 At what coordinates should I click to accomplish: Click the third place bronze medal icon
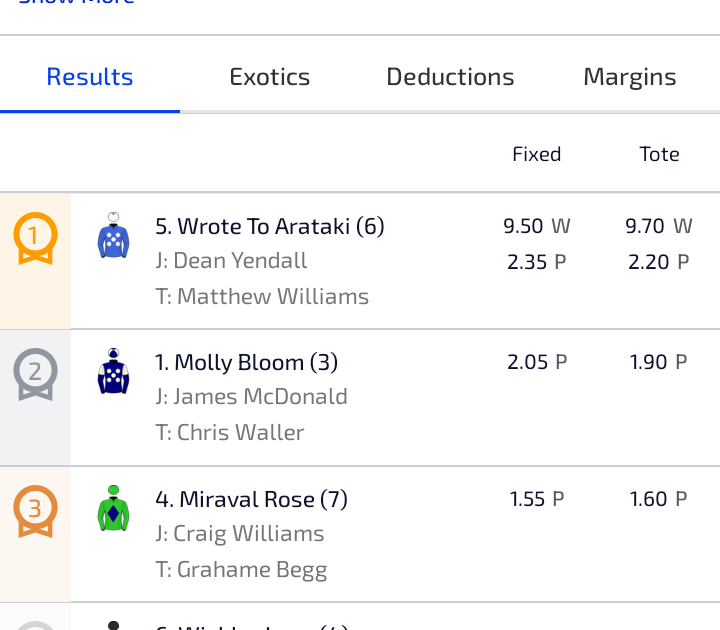(35, 510)
